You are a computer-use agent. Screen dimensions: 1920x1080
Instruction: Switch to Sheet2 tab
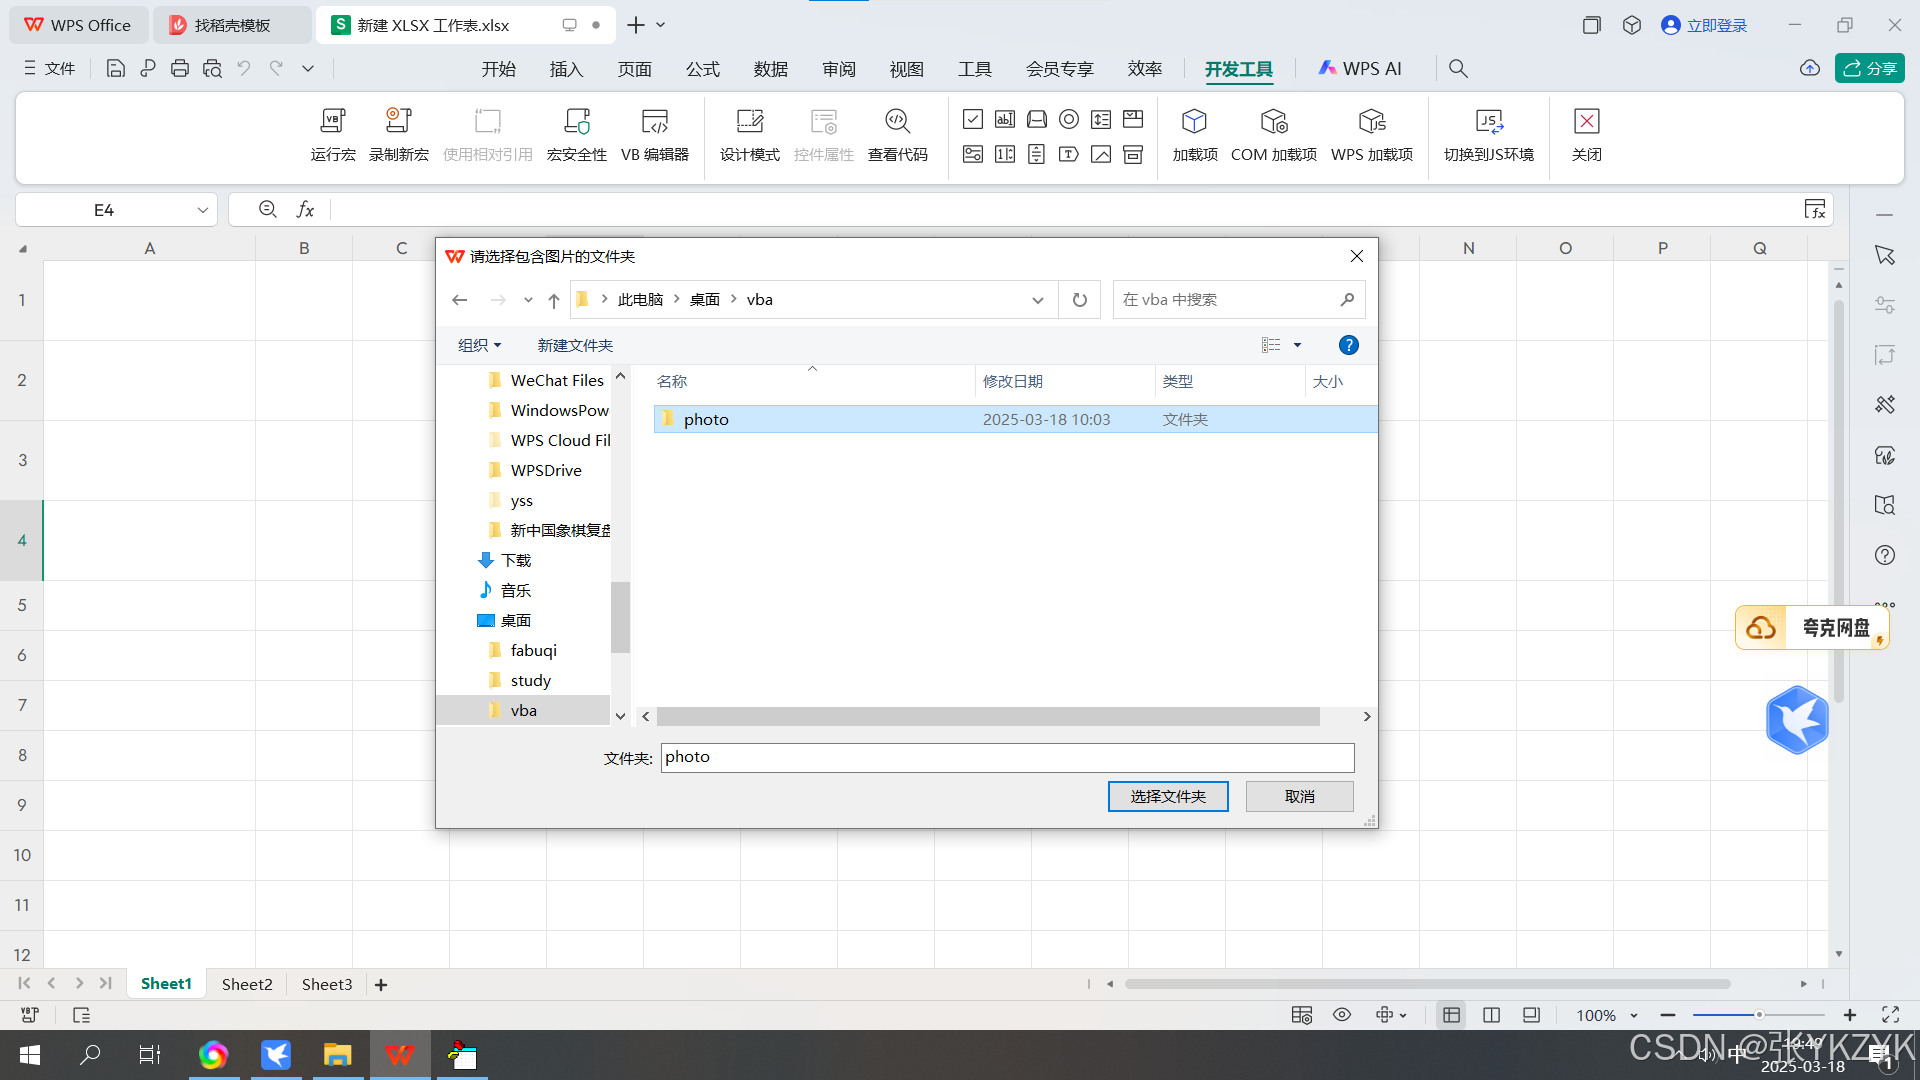[247, 984]
